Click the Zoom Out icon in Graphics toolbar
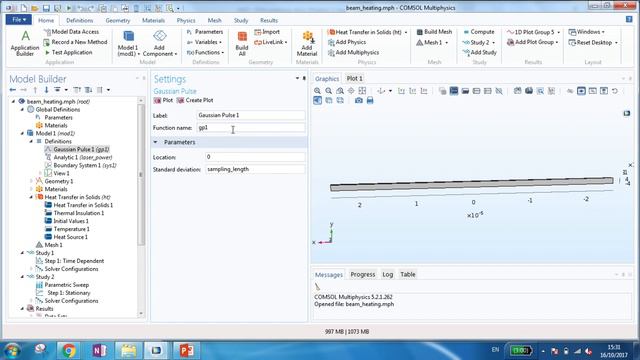The height and width of the screenshot is (360, 640). coord(329,91)
